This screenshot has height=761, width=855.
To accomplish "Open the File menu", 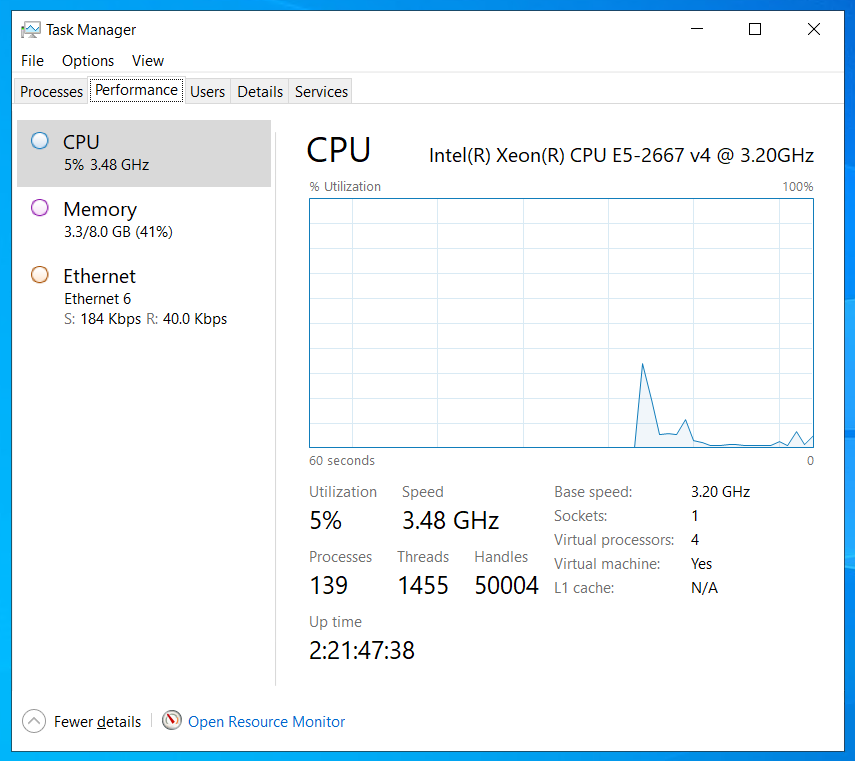I will click(x=32, y=61).
